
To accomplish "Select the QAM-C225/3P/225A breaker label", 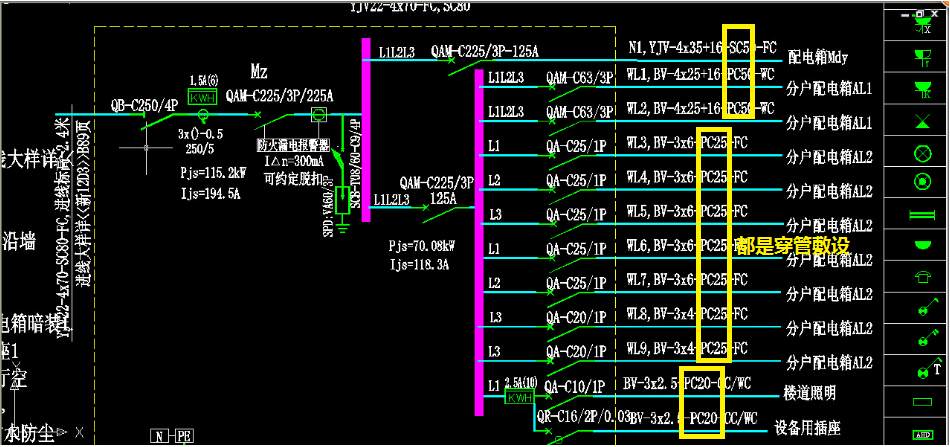I will 279,95.
